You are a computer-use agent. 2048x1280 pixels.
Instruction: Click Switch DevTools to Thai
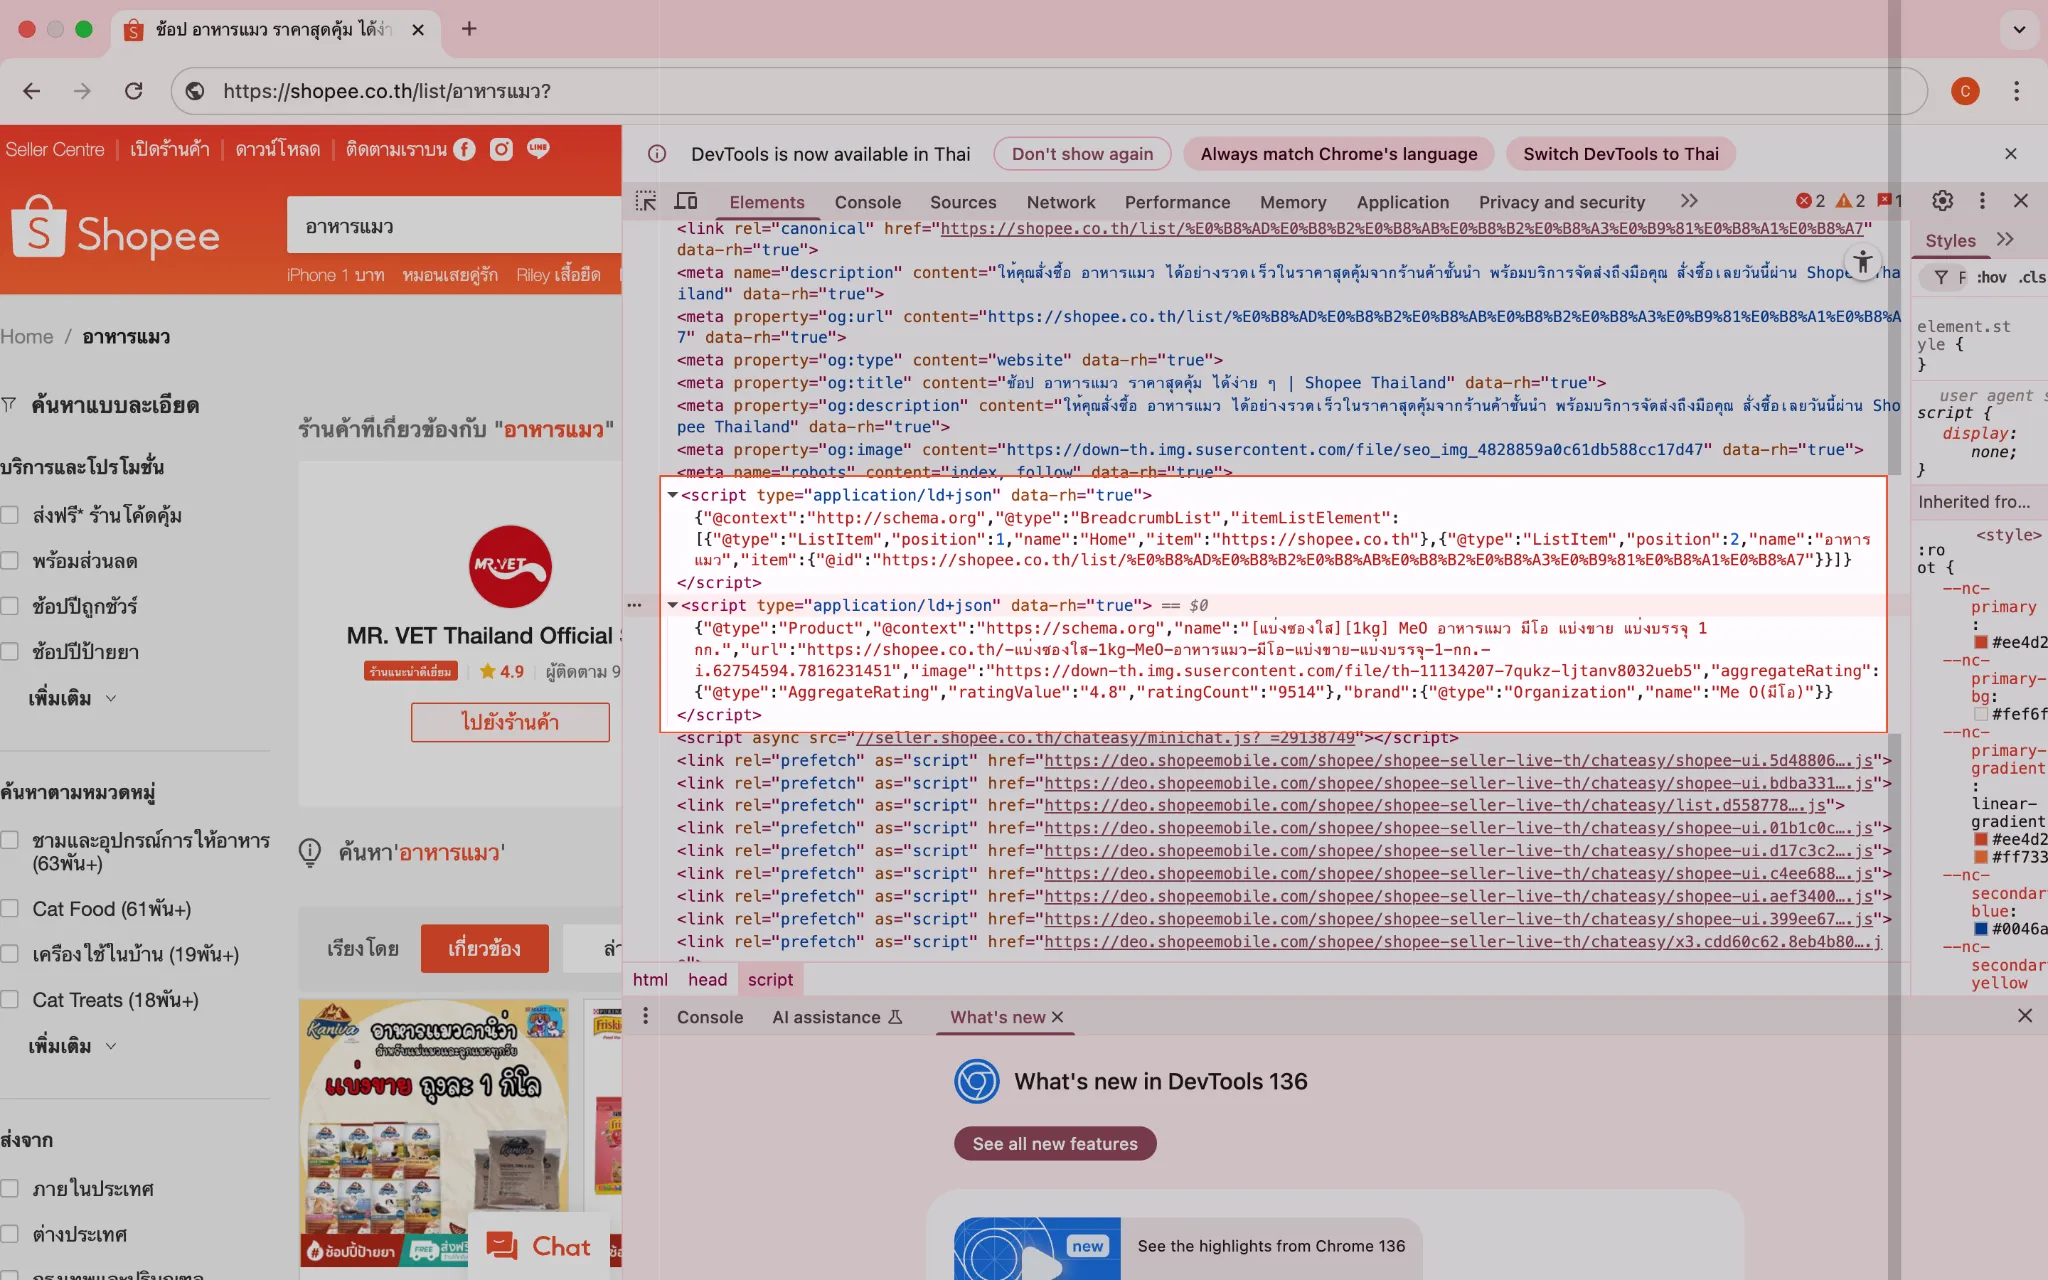click(x=1621, y=154)
